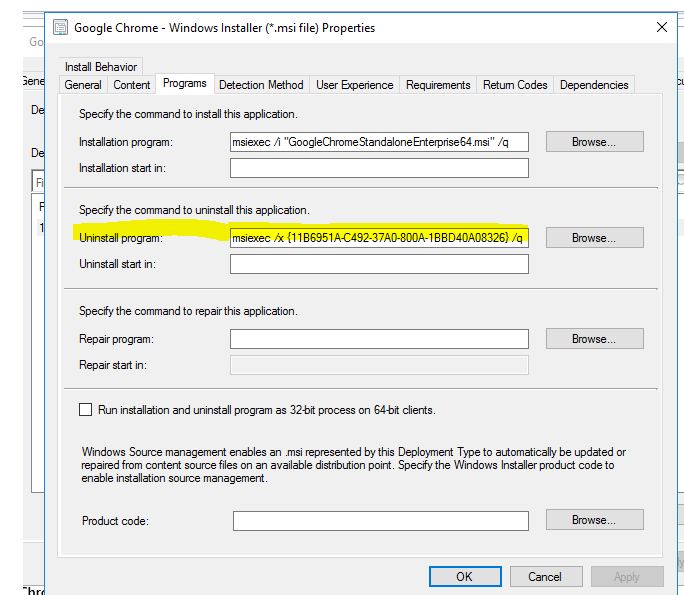Image resolution: width=684 pixels, height=595 pixels.
Task: Click the Cancel button
Action: click(x=546, y=577)
